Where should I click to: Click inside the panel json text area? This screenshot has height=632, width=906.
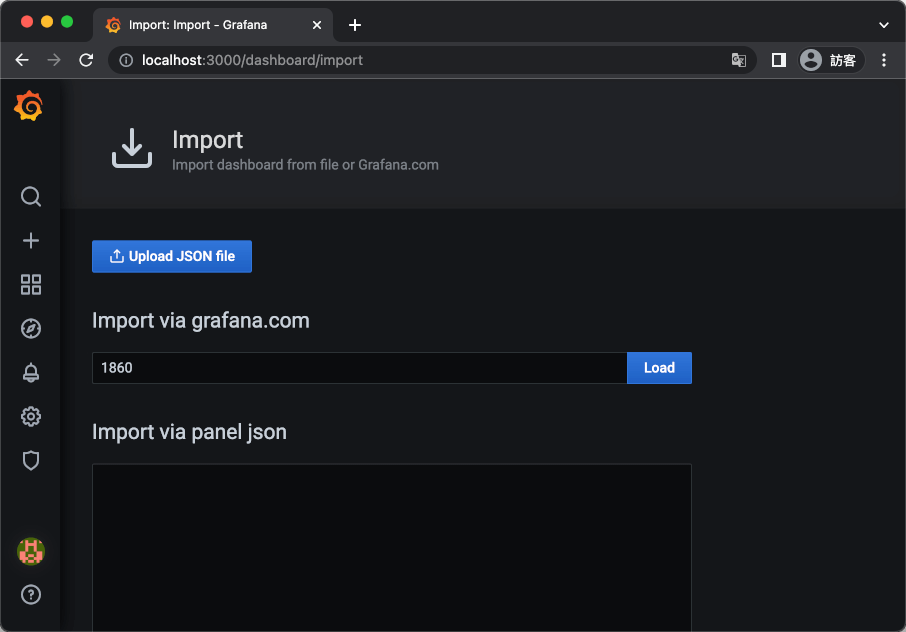click(392, 547)
